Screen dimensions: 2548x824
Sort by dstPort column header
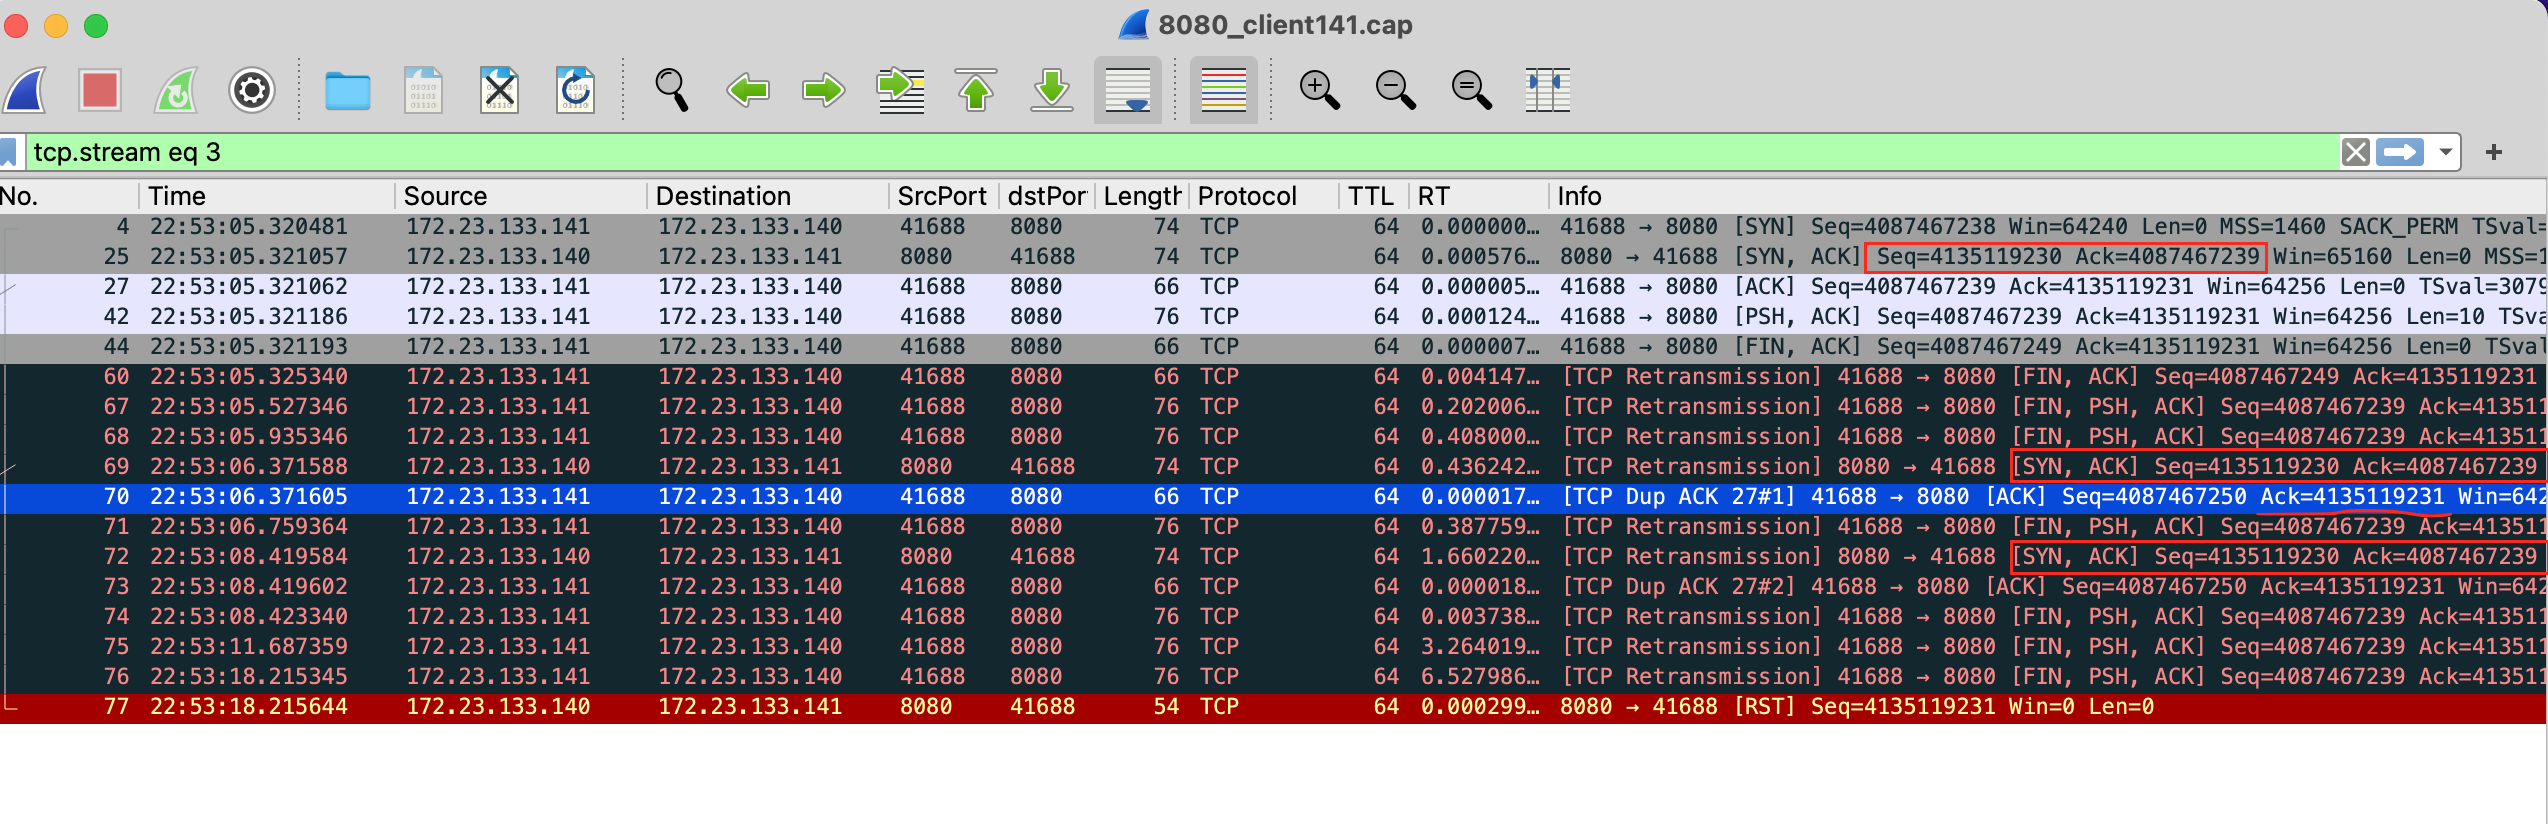(1047, 196)
